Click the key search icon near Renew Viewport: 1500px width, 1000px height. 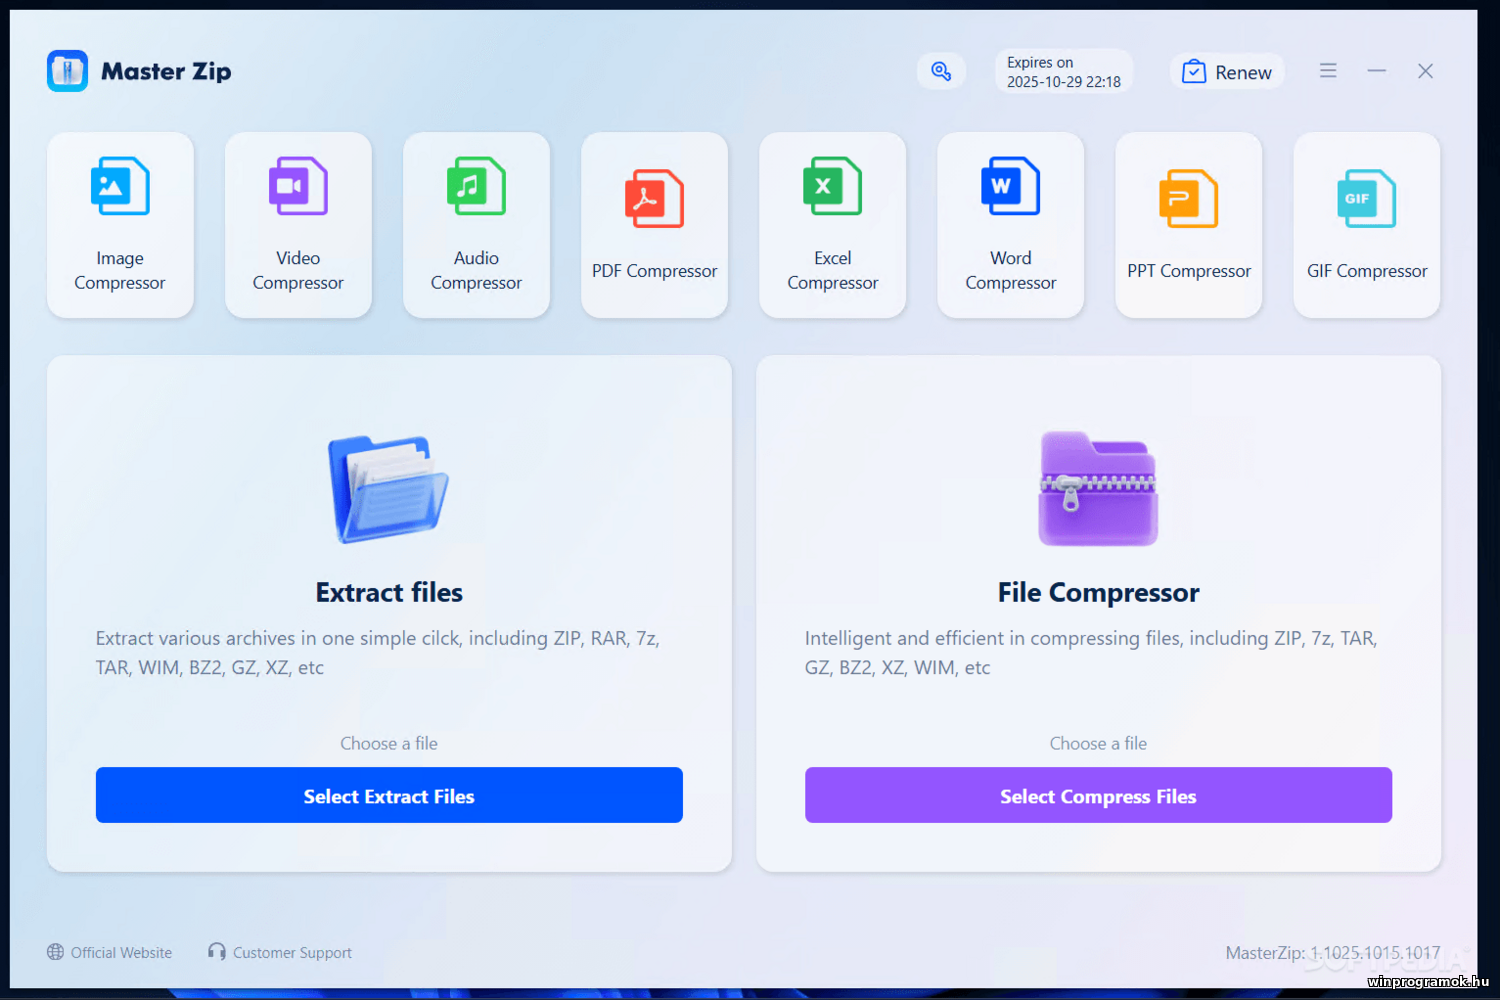(941, 71)
